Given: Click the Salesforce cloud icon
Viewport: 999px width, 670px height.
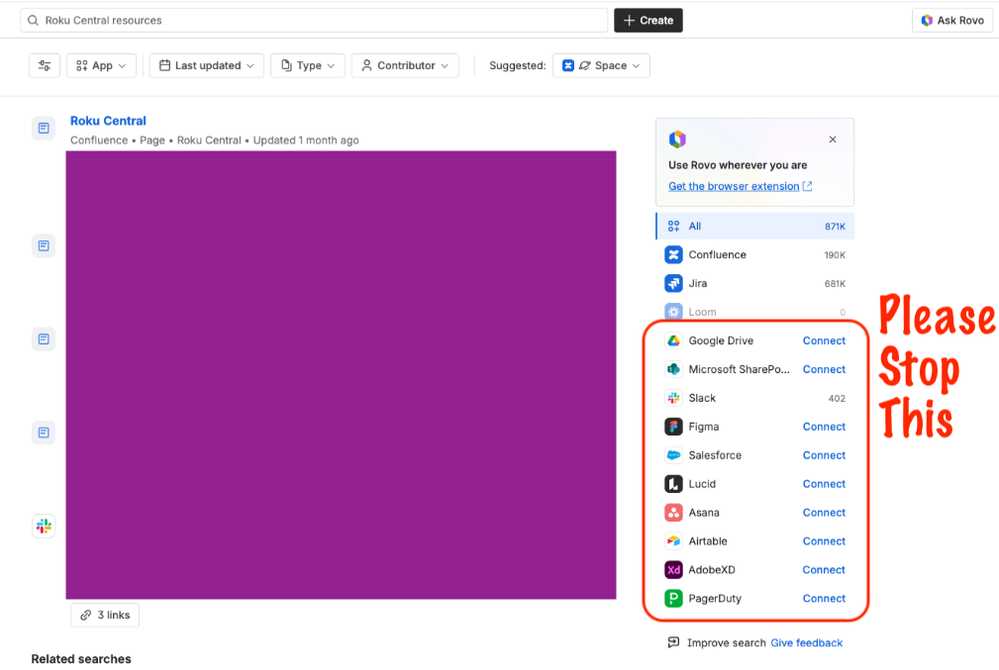Looking at the screenshot, I should [x=673, y=455].
